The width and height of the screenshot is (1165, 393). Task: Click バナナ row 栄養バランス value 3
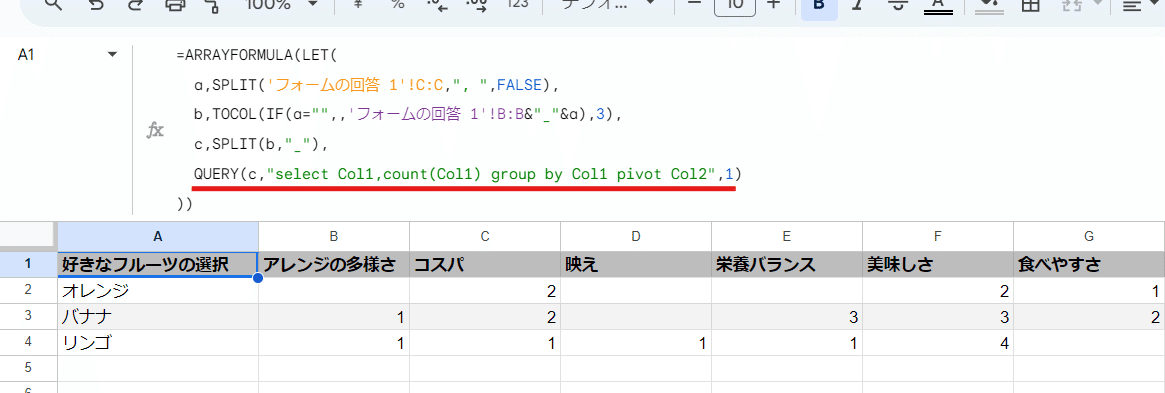coord(786,316)
